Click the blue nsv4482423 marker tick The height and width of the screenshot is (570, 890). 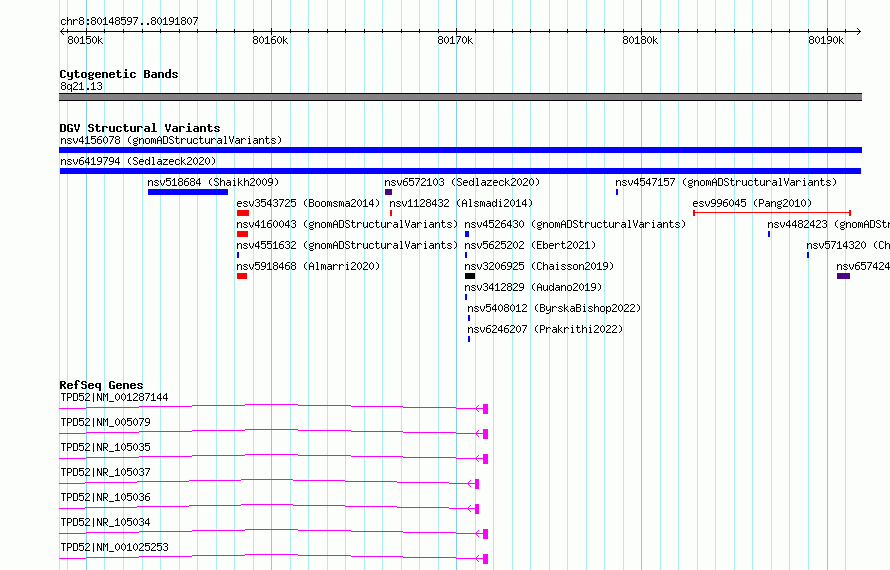769,234
